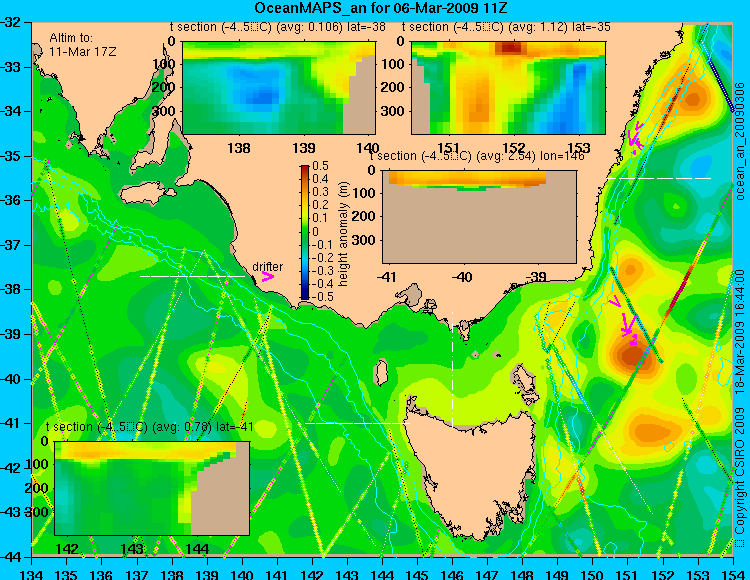Viewport: 750px width, 580px height.
Task: Click the 0.5 tick on the color bar
Action: click(320, 166)
